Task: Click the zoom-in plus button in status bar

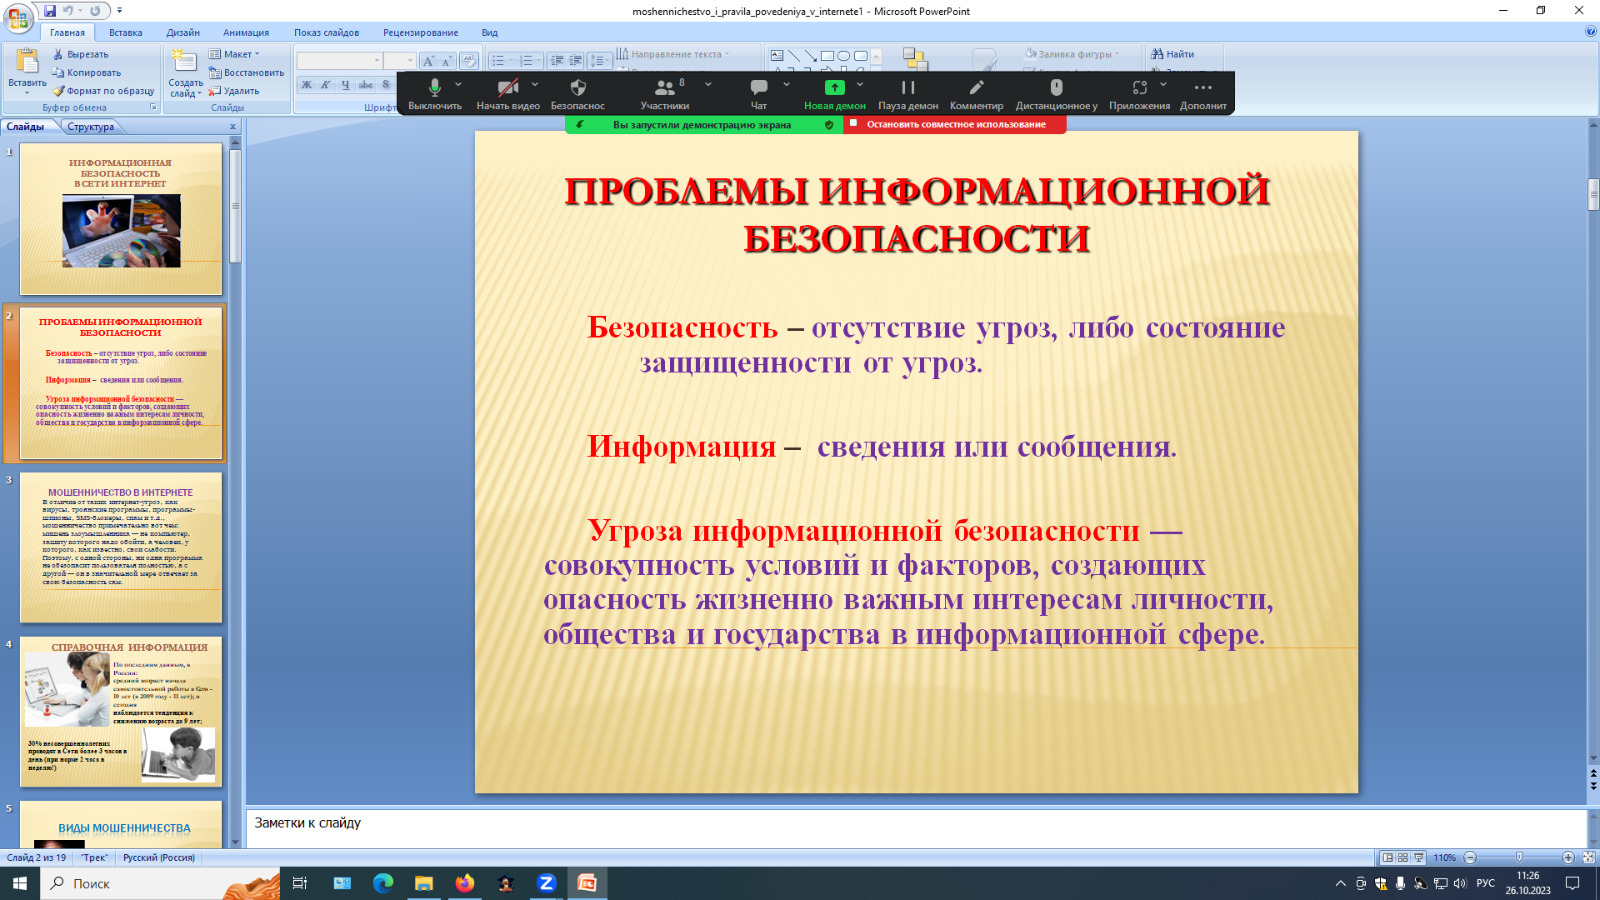Action: (1568, 857)
